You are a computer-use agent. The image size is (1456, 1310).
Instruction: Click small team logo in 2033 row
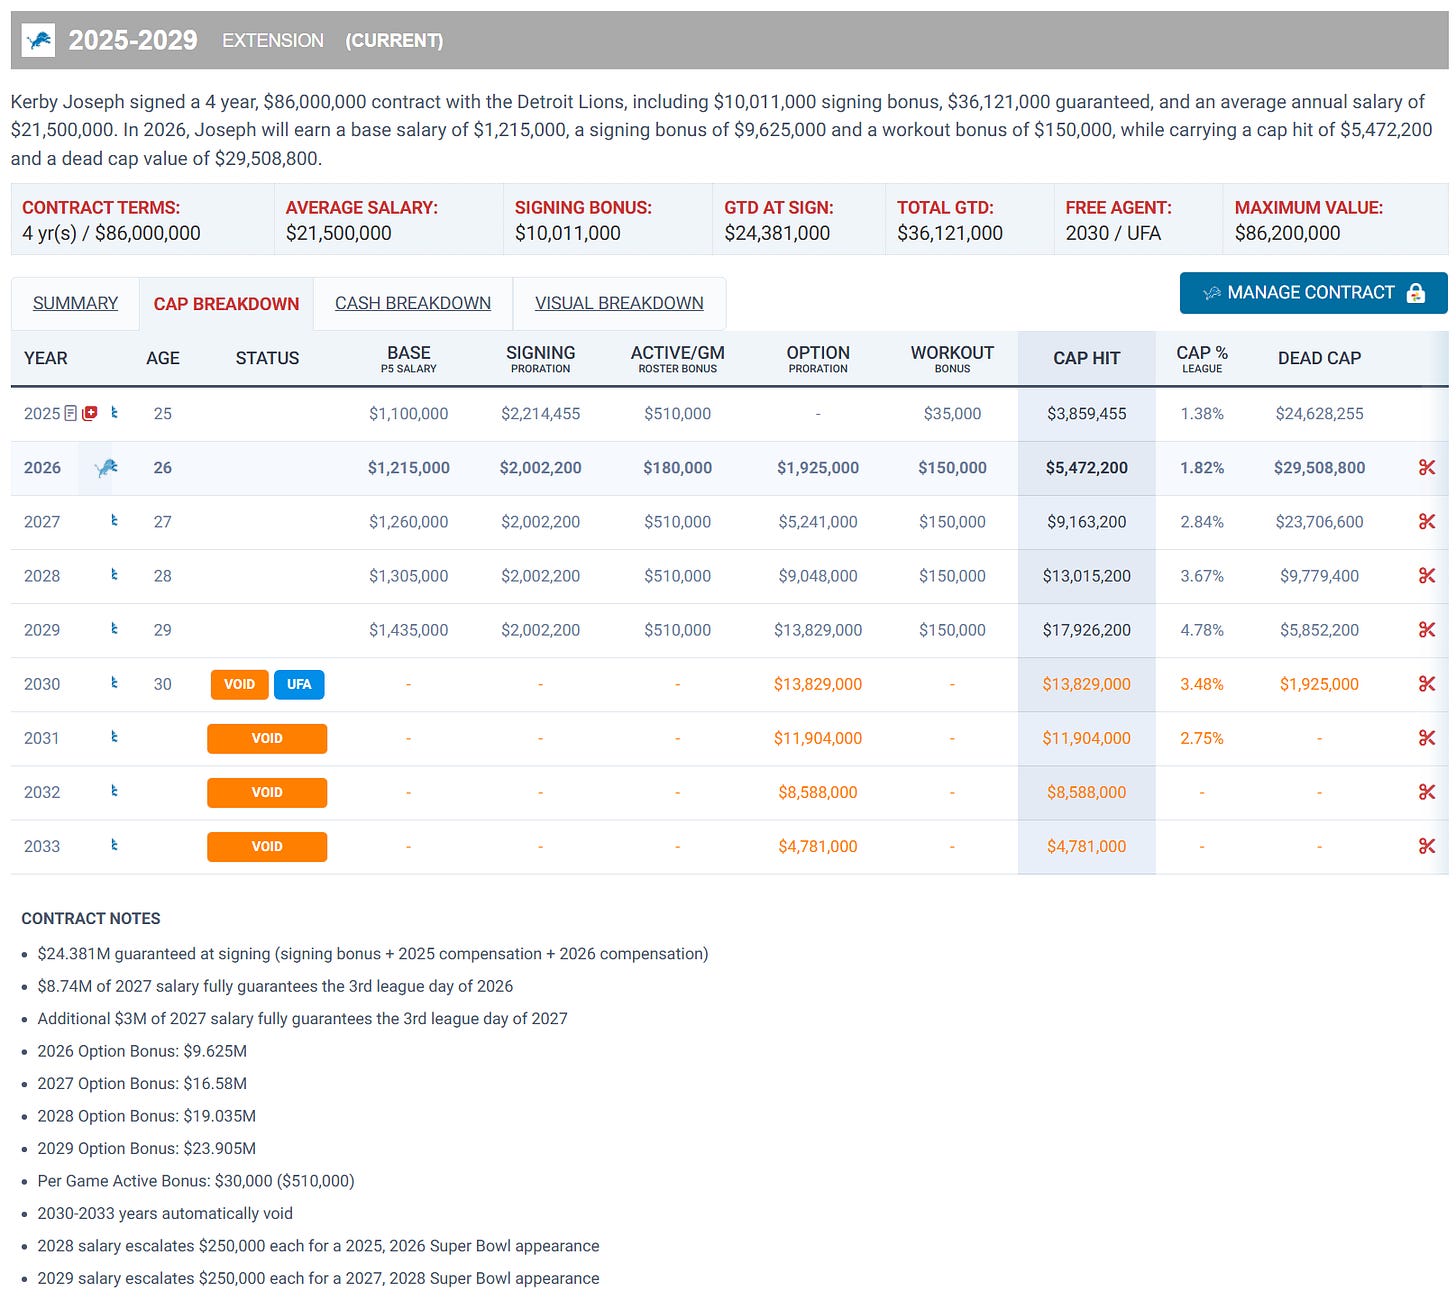click(x=114, y=844)
